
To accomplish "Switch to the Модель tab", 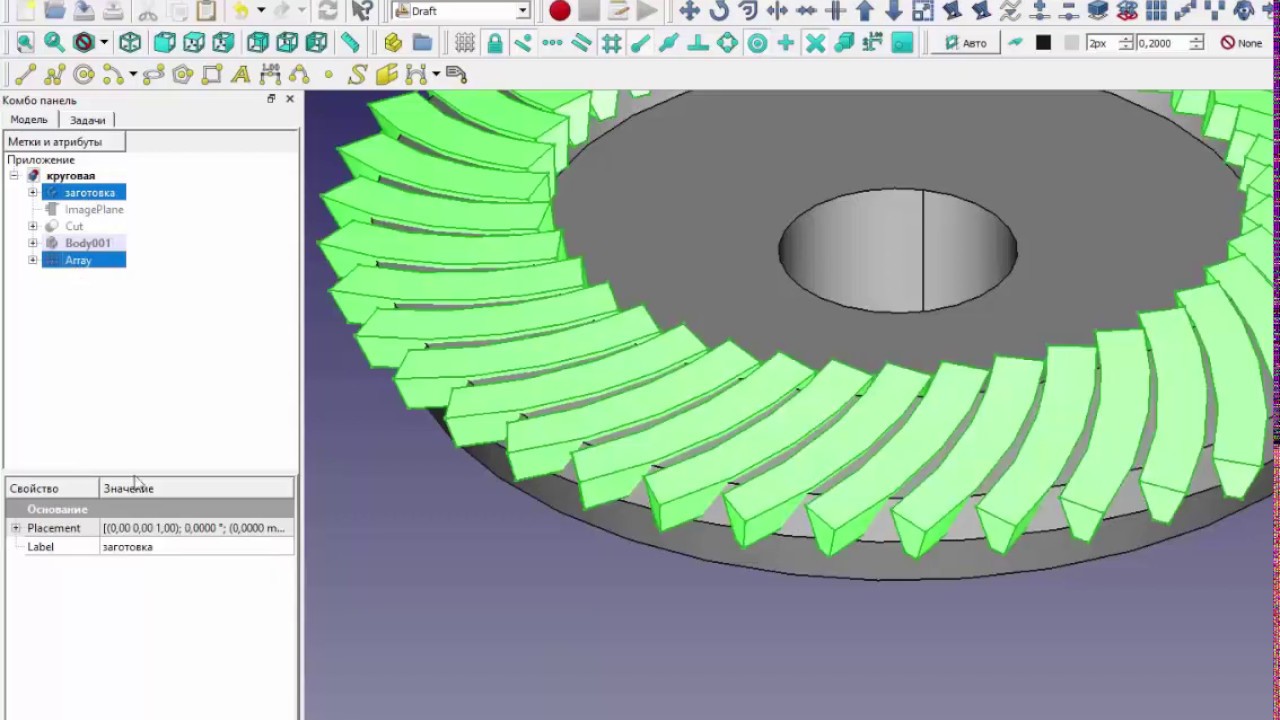I will pos(29,120).
